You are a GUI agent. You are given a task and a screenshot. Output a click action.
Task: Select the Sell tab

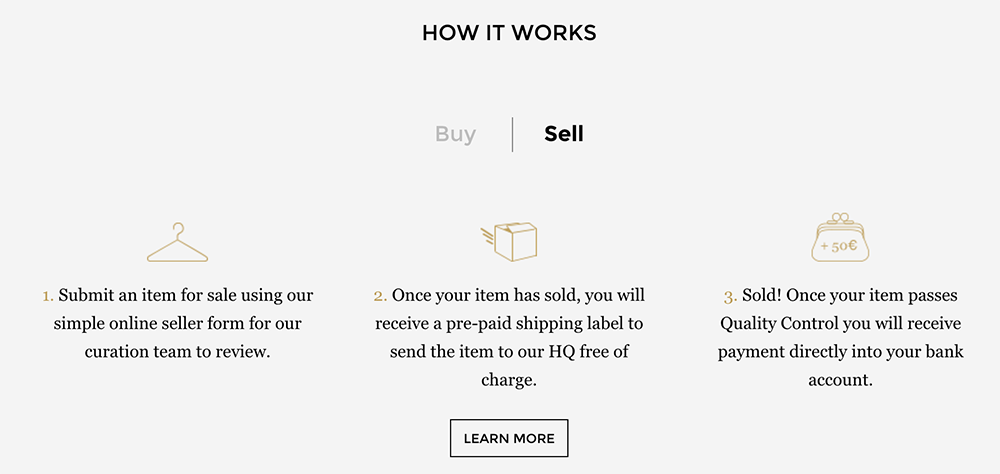[564, 134]
